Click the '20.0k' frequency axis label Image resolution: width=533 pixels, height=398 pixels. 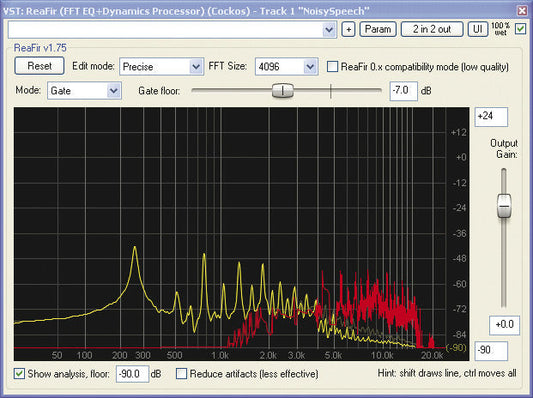pyautogui.click(x=432, y=356)
